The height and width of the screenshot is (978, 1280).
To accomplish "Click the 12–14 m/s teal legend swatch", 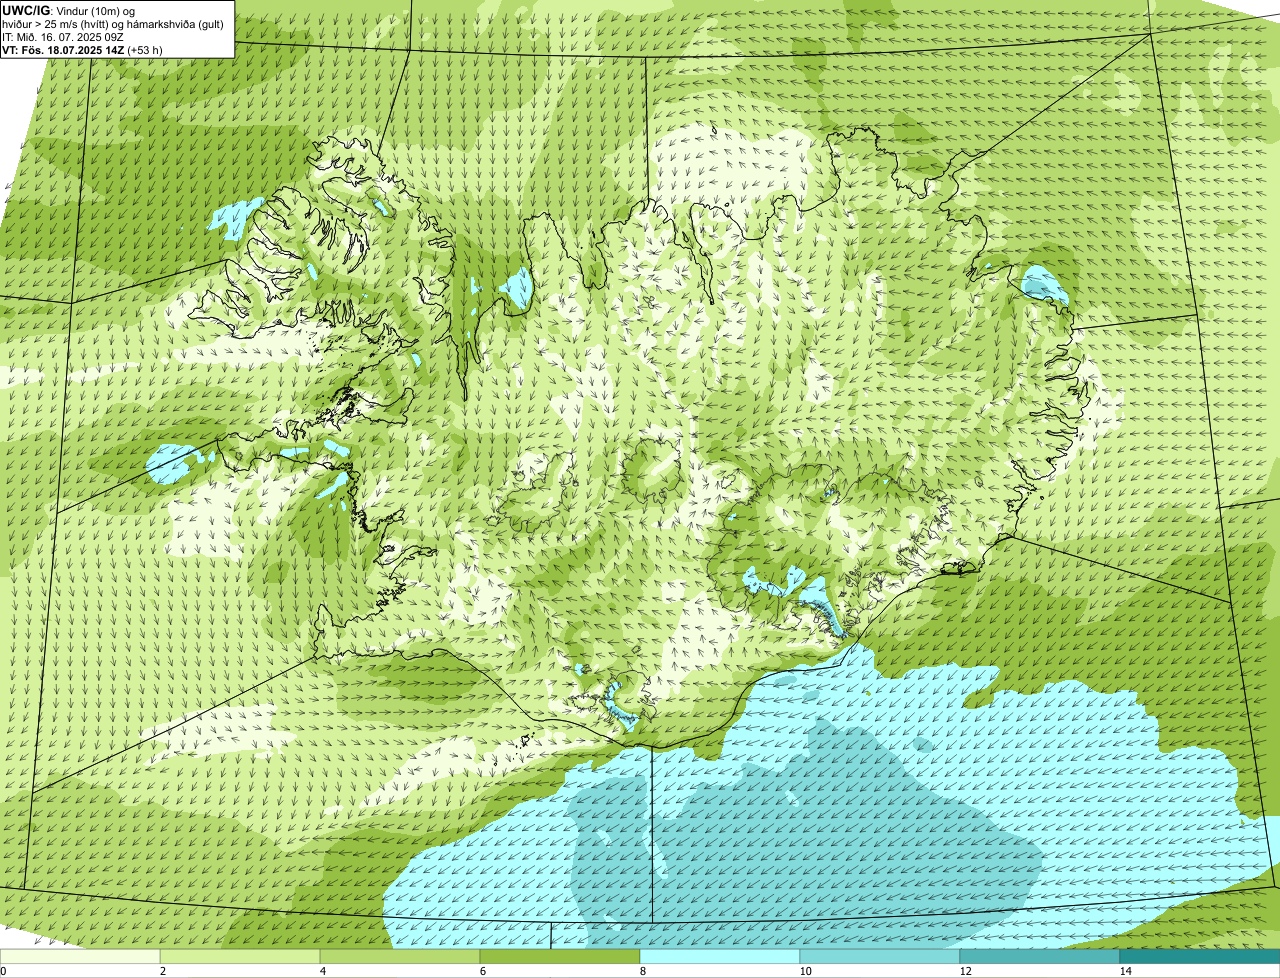I will 1040,956.
